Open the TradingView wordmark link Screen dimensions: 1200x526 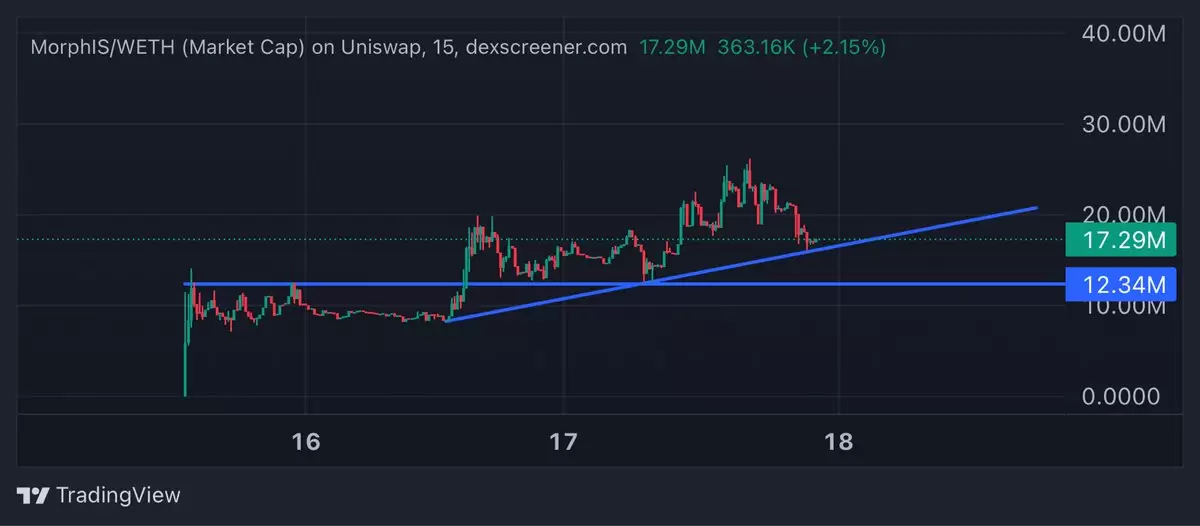118,495
